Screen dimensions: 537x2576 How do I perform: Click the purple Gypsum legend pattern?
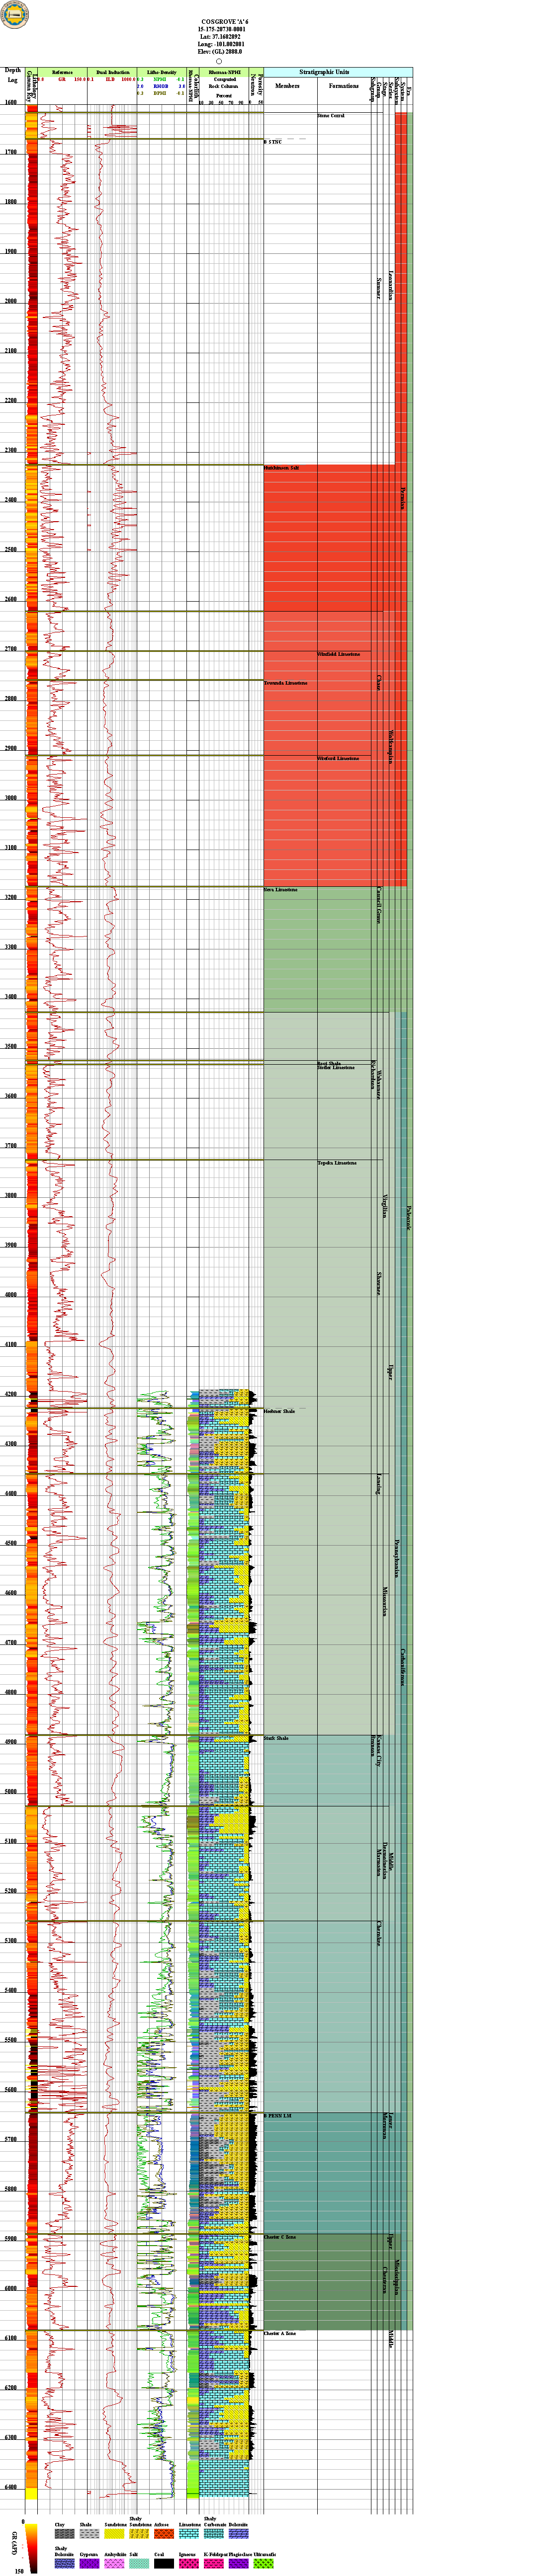[89, 2563]
